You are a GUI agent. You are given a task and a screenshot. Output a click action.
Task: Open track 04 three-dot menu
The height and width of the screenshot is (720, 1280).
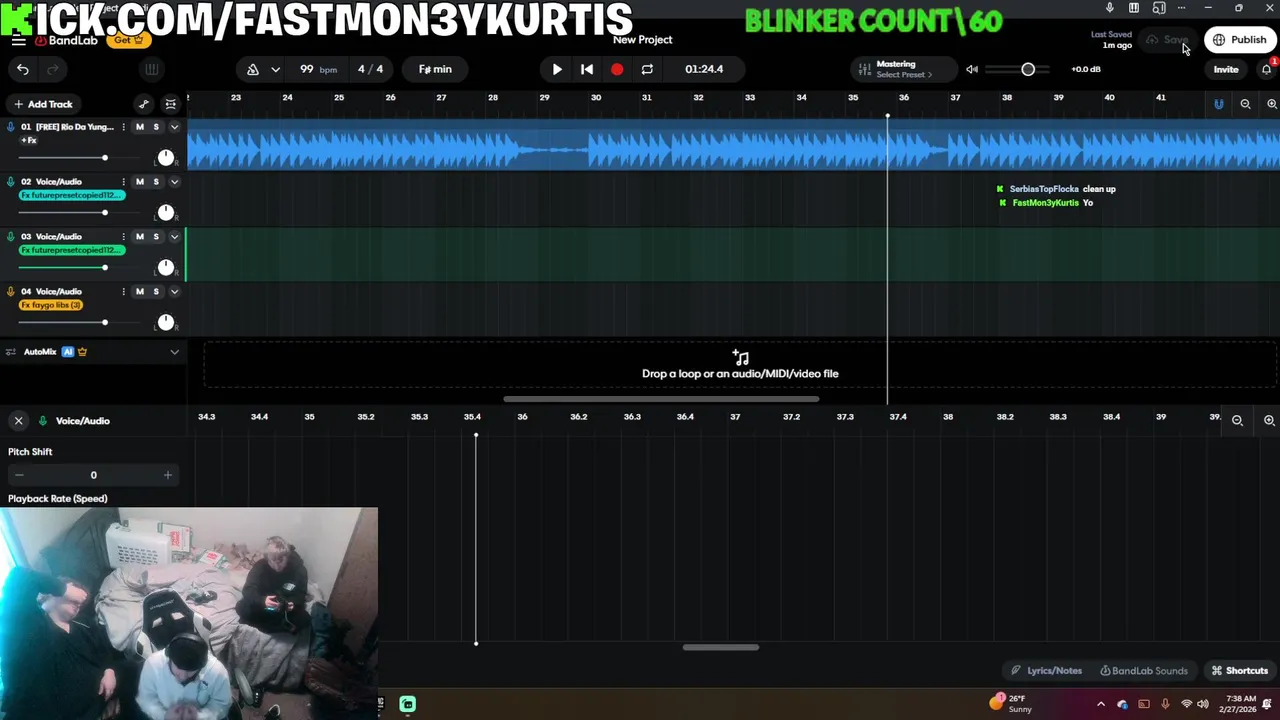124,292
